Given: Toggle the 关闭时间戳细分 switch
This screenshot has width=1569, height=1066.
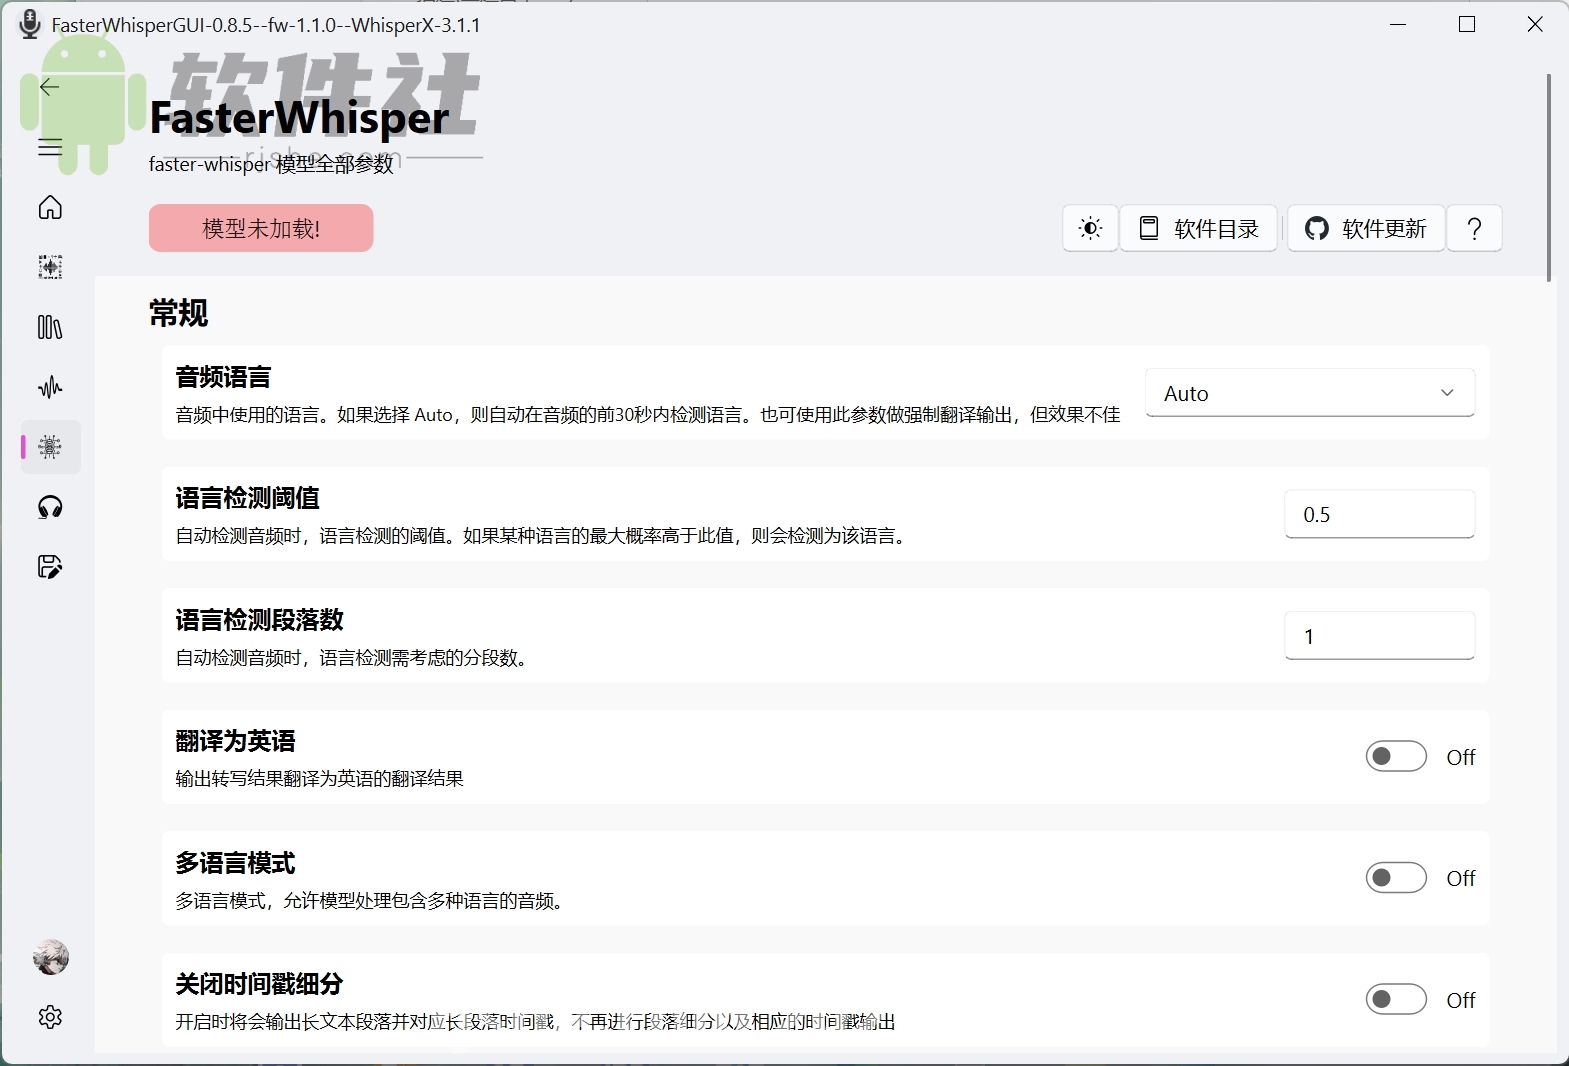Looking at the screenshot, I should pyautogui.click(x=1396, y=1000).
